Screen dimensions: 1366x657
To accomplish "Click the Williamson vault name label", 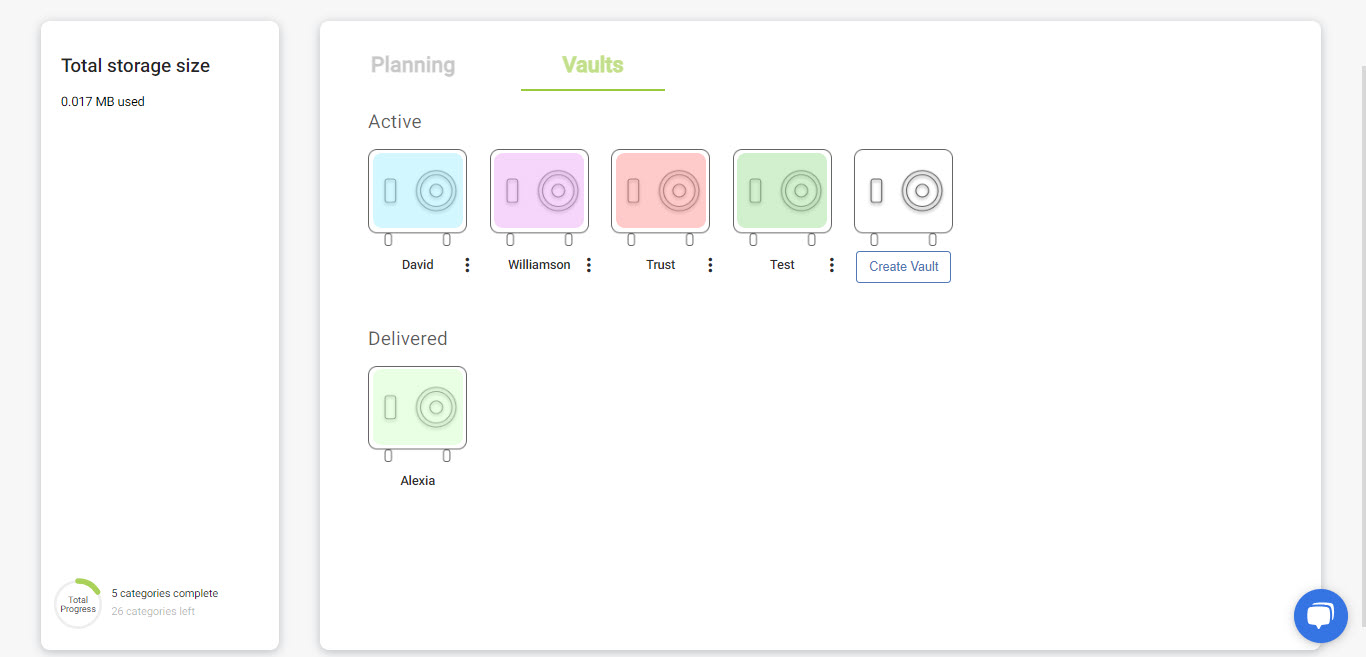I will coord(539,265).
